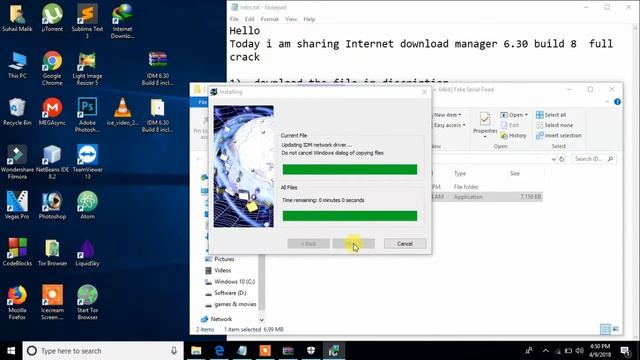Screen dimensions: 640x360
Task: Open the Action Center notification icon
Action: pyautogui.click(x=625, y=351)
